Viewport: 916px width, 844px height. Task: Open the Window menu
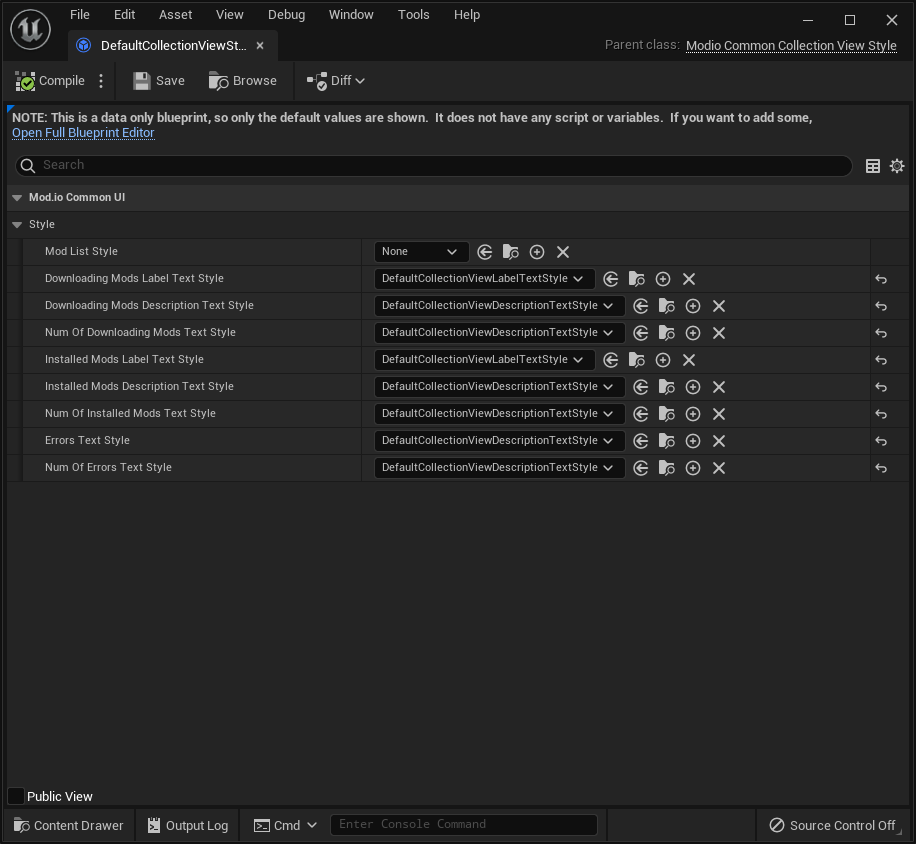351,15
